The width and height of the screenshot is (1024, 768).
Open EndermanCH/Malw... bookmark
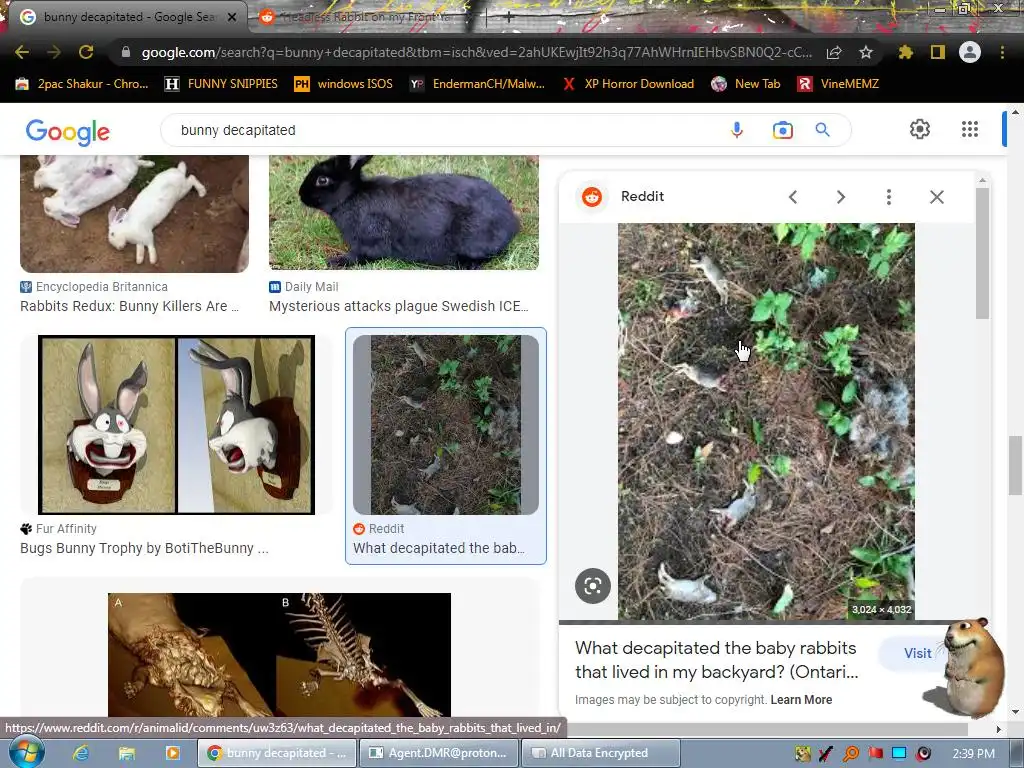pyautogui.click(x=477, y=84)
